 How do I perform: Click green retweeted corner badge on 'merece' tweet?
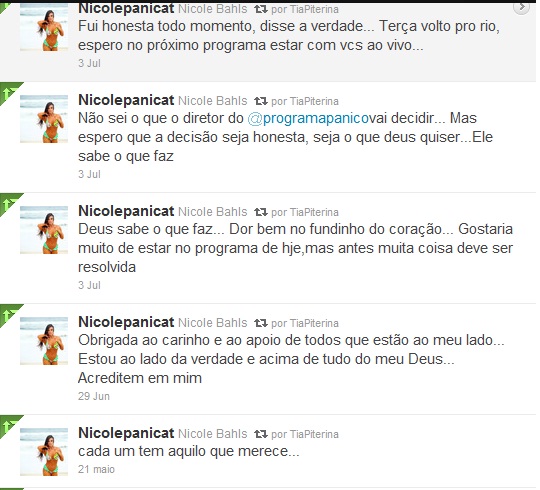(8, 424)
